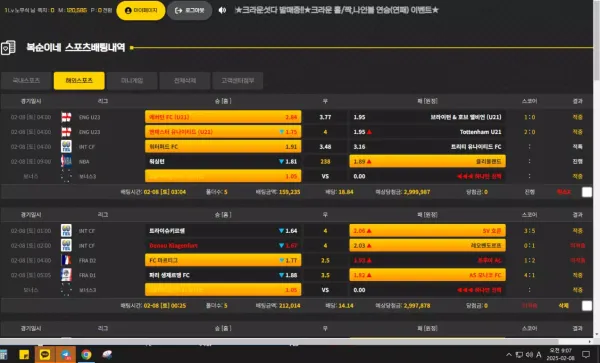Click the draw odds 3.77 cell

point(325,117)
